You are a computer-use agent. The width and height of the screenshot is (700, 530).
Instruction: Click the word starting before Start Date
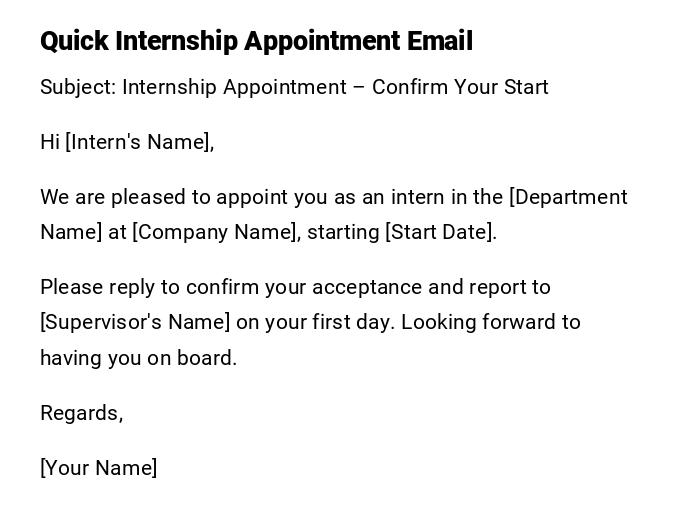pyautogui.click(x=343, y=233)
